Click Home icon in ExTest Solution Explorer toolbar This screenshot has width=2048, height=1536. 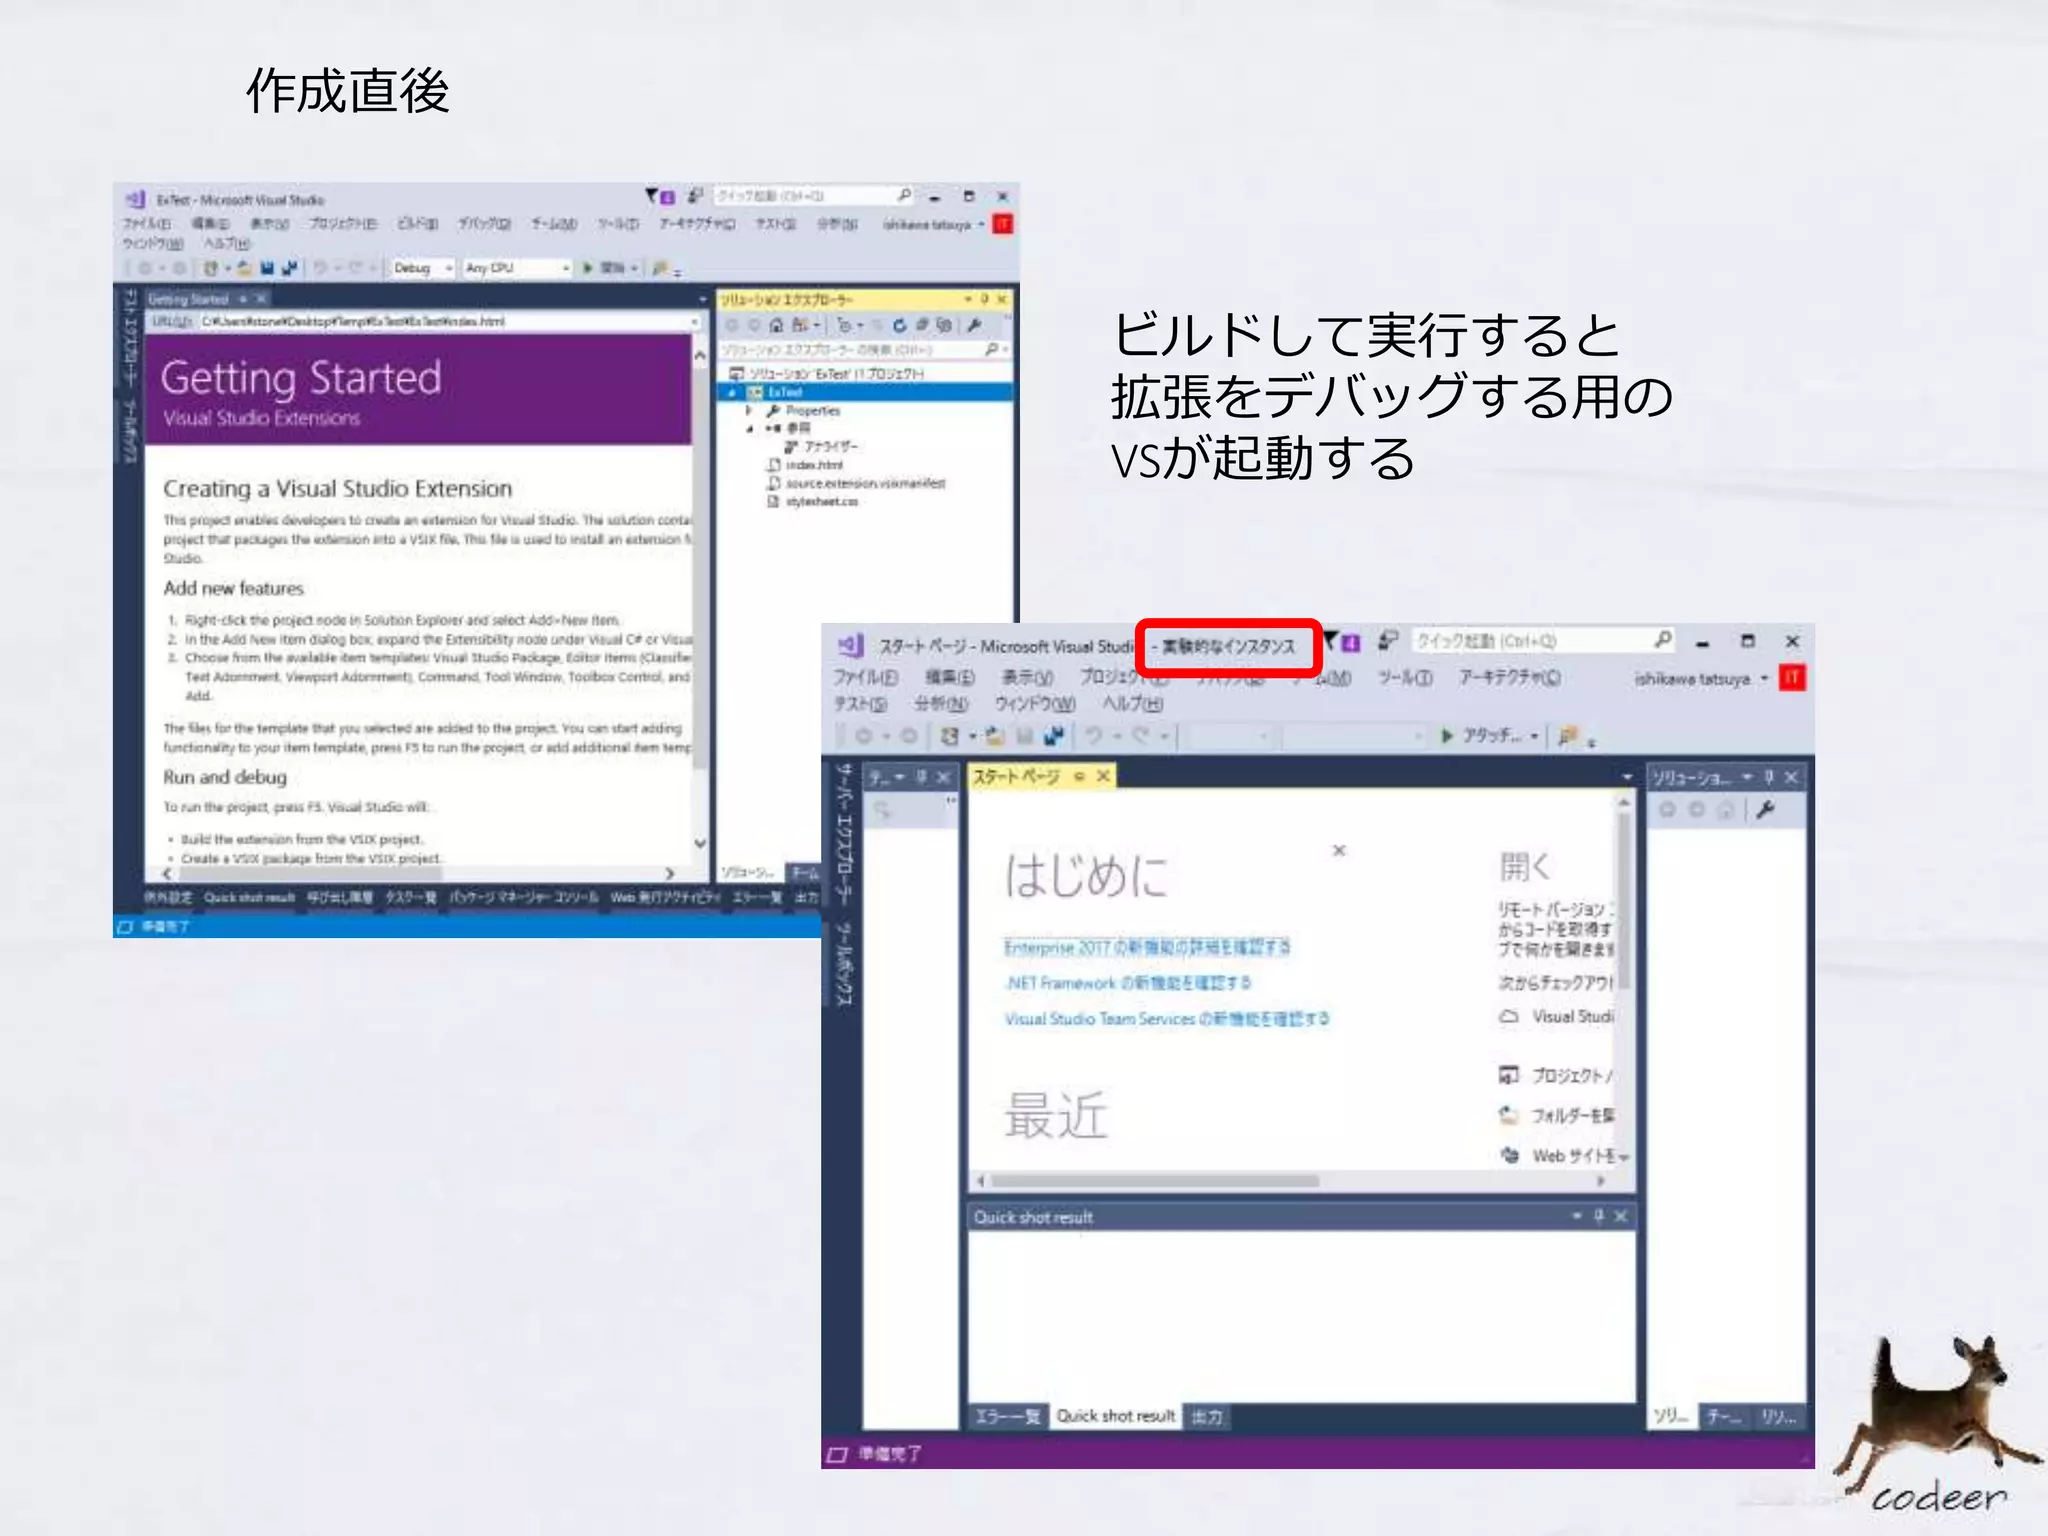[776, 325]
